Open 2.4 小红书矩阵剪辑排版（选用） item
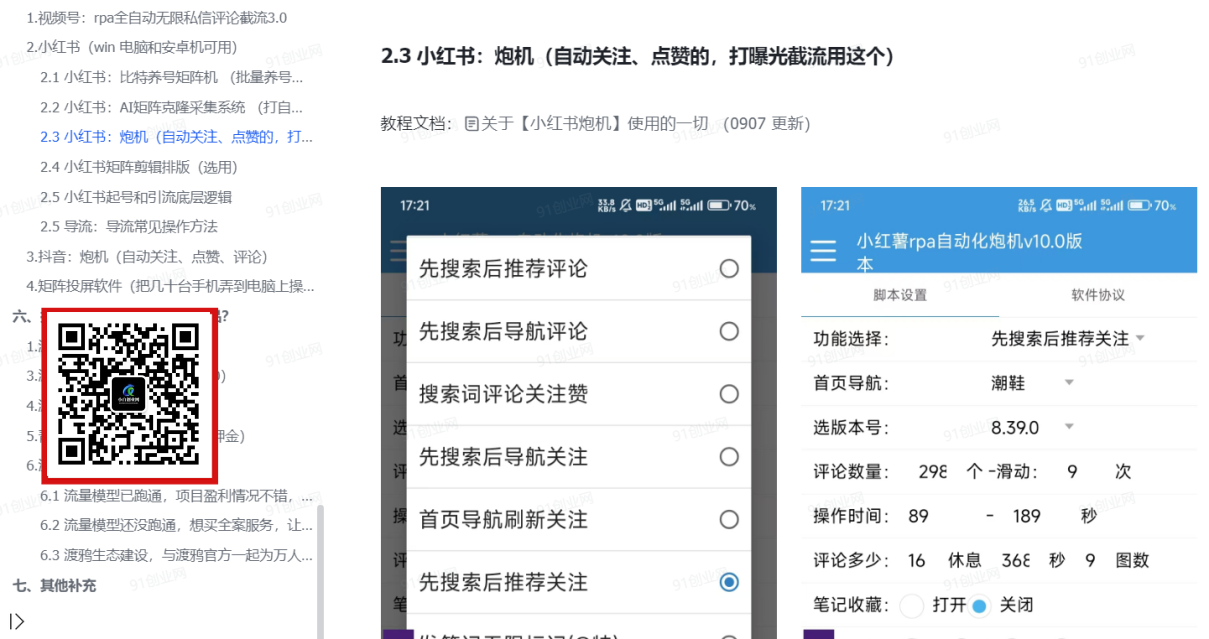This screenshot has height=639, width=1209. pos(139,167)
